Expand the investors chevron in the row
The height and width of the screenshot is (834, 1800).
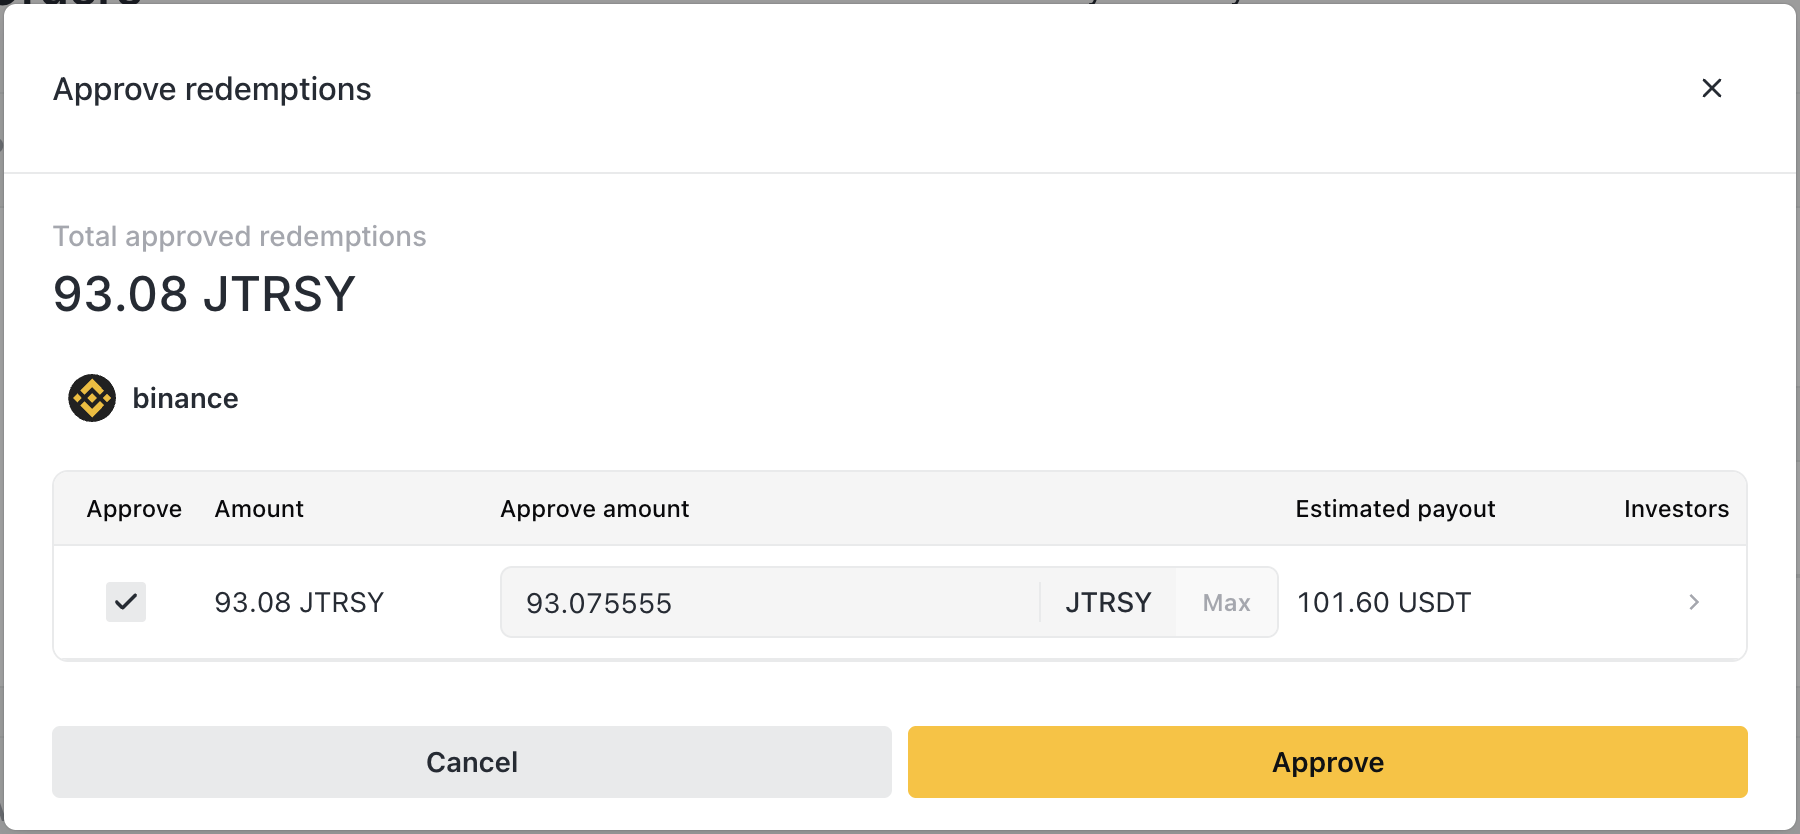click(1694, 602)
